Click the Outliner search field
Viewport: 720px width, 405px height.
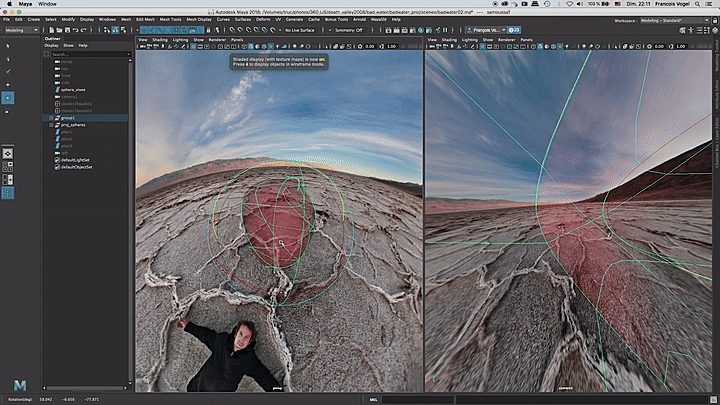point(88,53)
